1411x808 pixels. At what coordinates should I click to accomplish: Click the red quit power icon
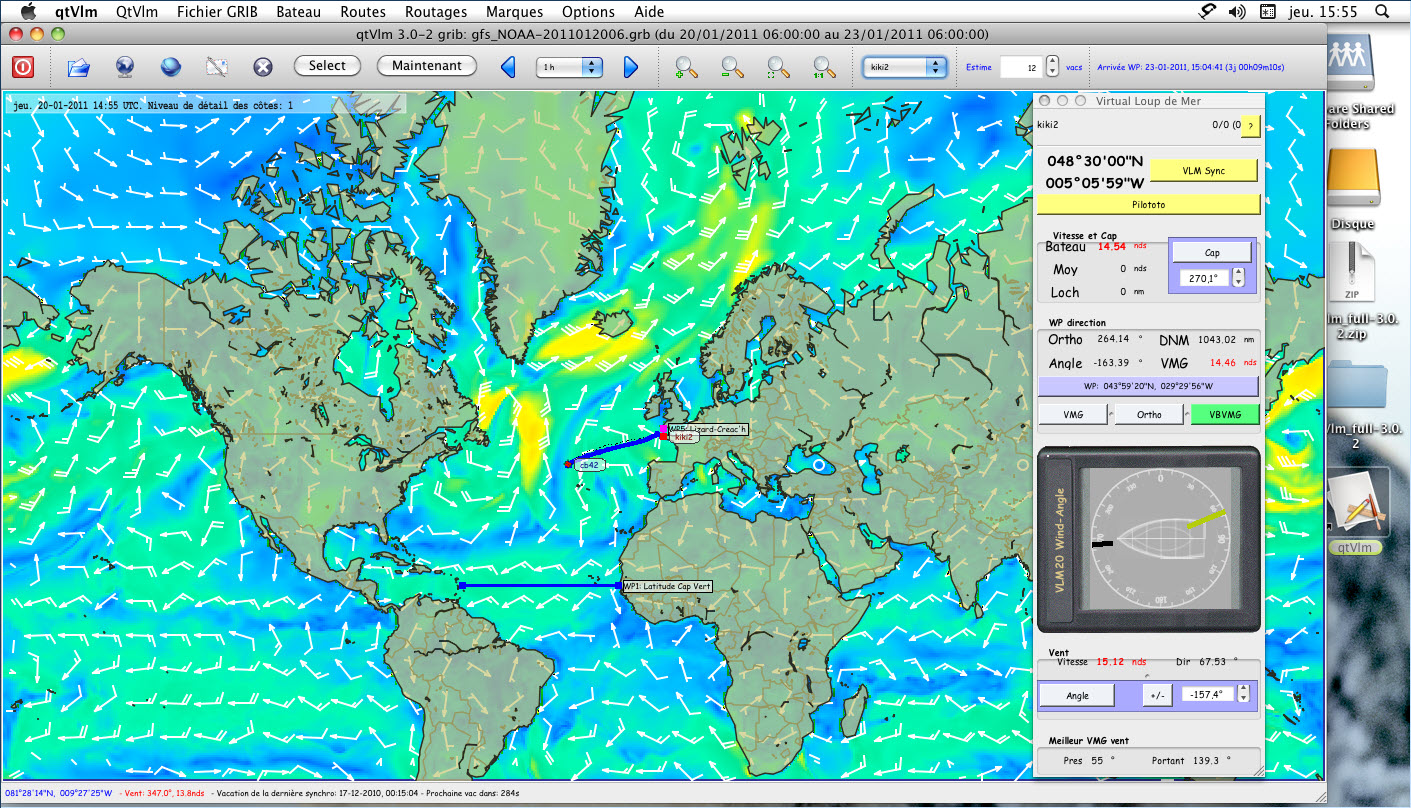pyautogui.click(x=23, y=67)
